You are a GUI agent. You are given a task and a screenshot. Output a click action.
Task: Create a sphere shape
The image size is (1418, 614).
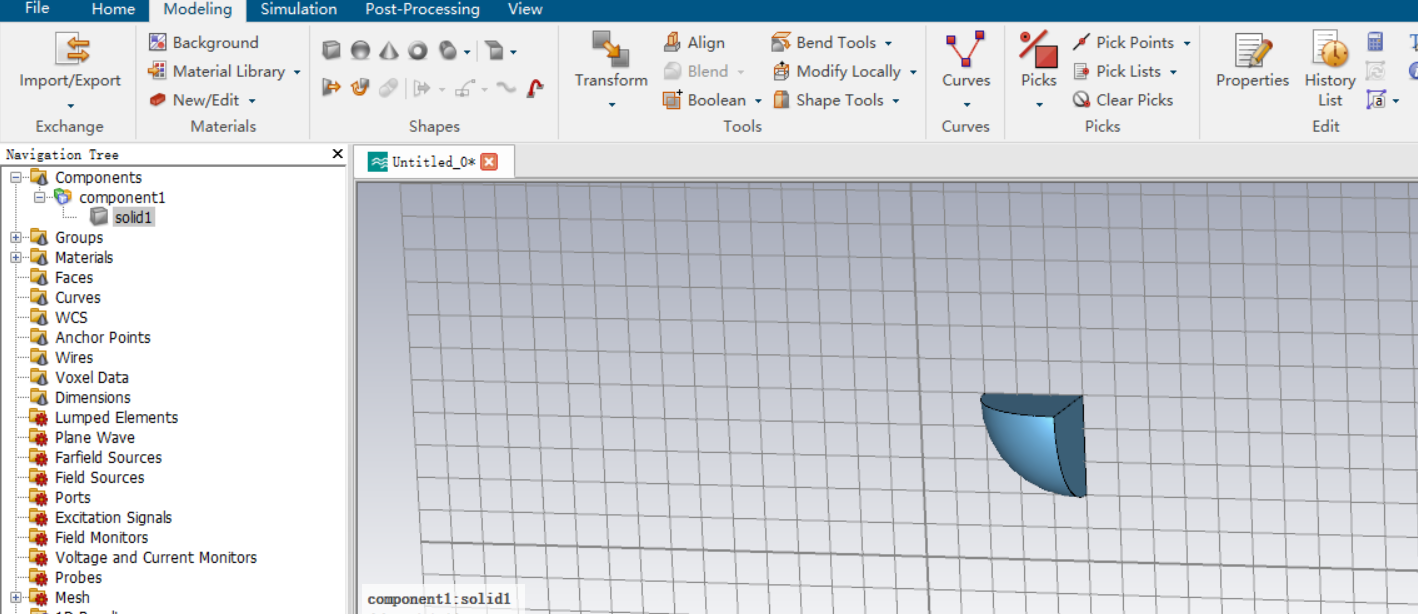[x=360, y=50]
